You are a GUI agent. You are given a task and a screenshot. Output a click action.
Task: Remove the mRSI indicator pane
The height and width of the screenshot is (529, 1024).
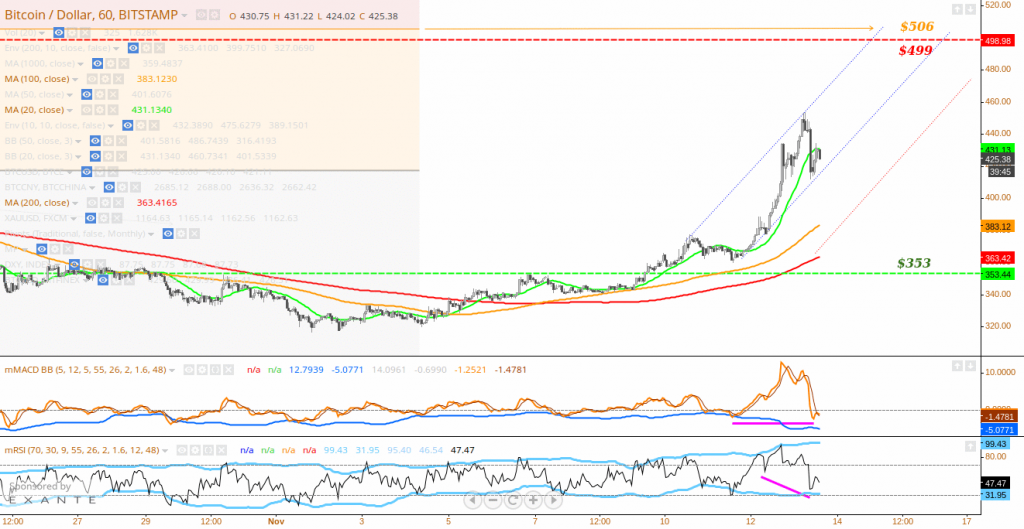coord(221,450)
